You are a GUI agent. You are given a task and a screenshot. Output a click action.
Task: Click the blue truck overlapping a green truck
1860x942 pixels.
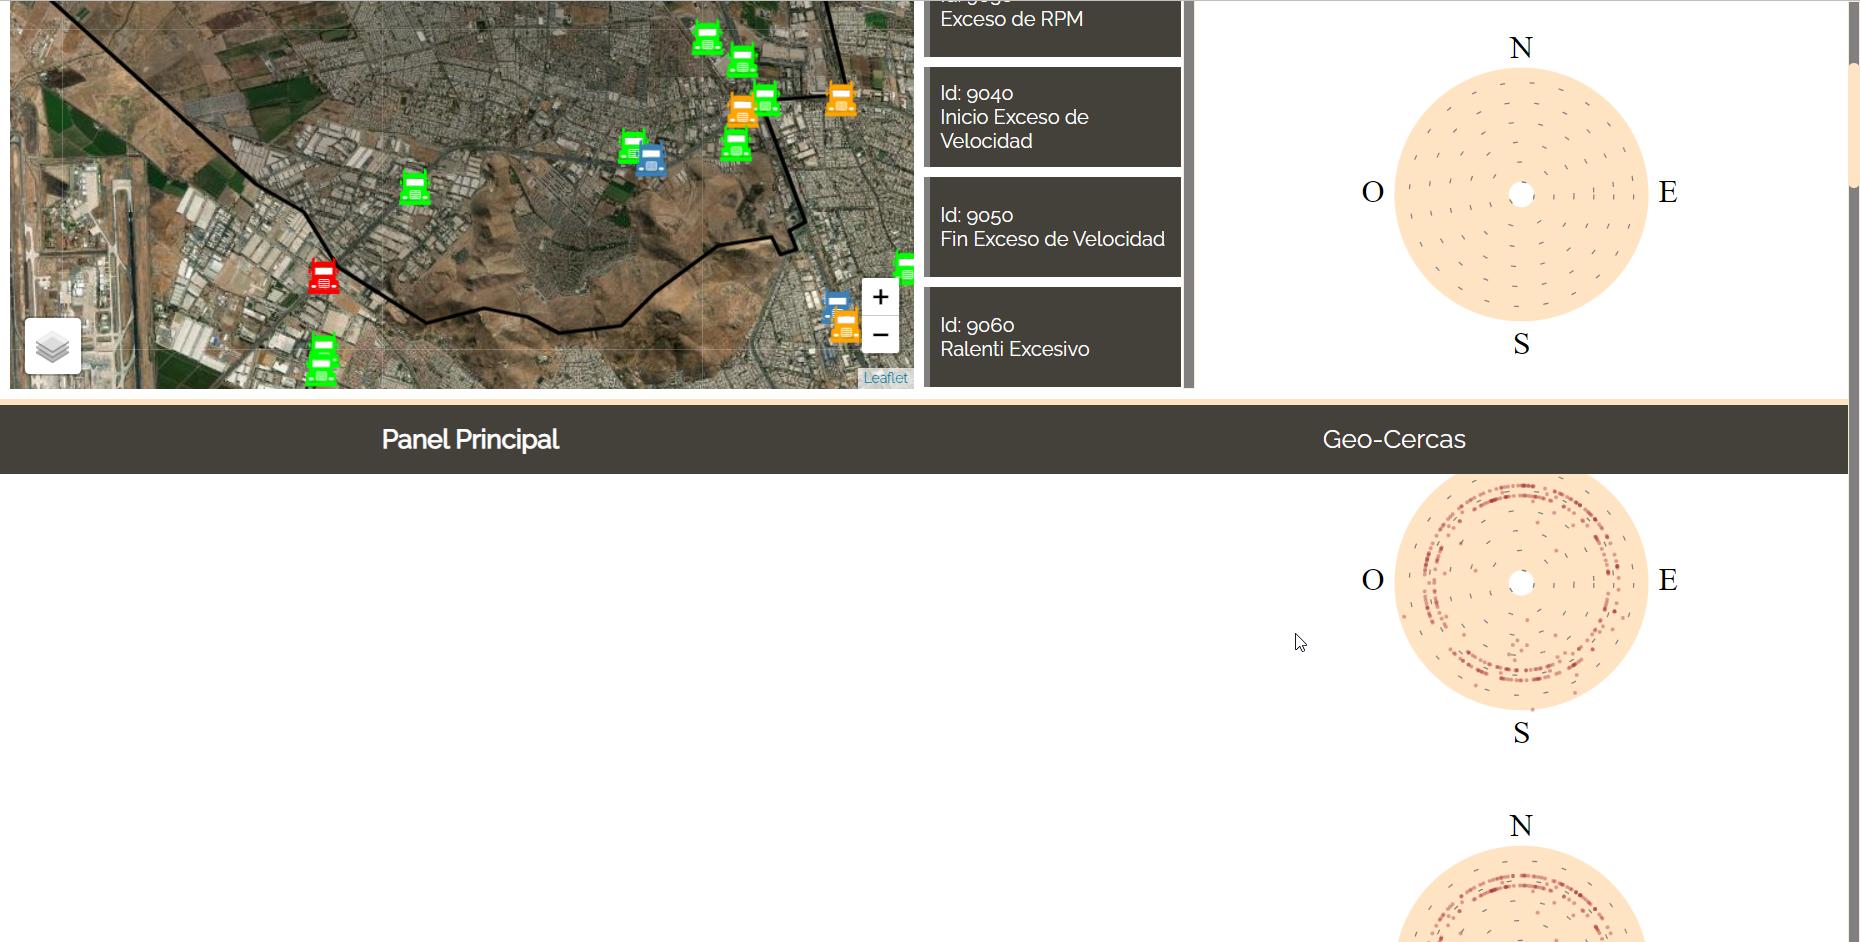click(652, 160)
